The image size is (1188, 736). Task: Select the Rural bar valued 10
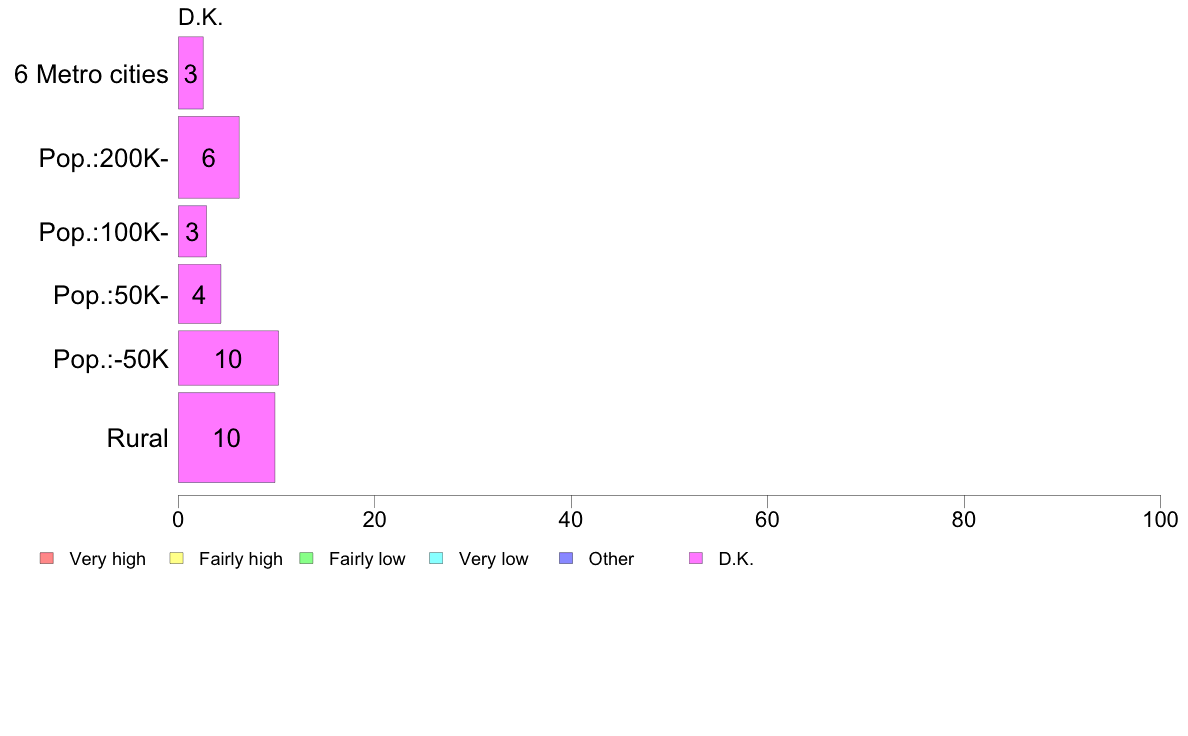227,437
